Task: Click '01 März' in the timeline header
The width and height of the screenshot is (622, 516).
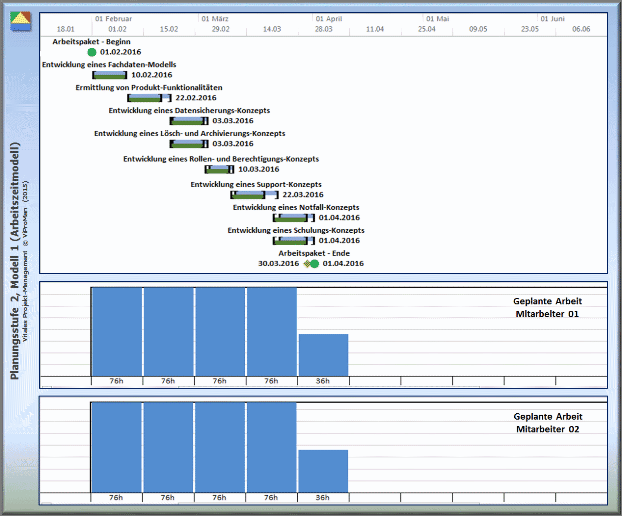Action: (215, 19)
